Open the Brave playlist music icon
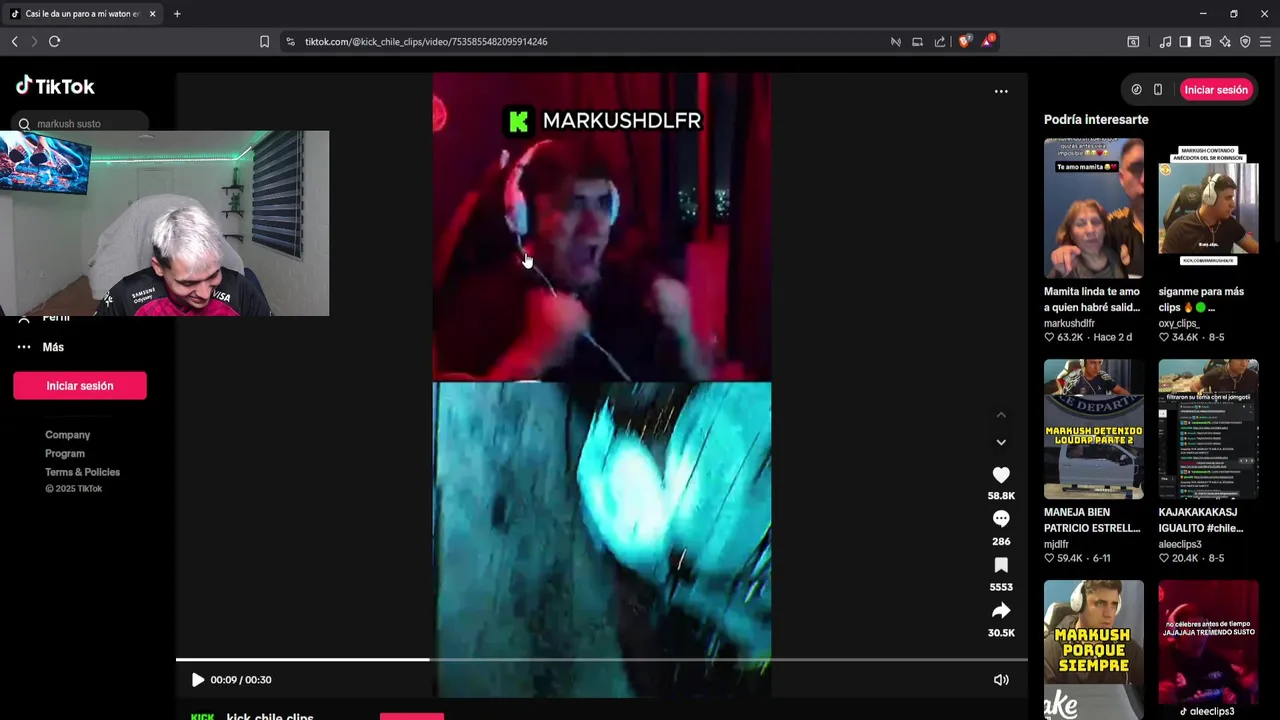The height and width of the screenshot is (720, 1280). (1165, 42)
